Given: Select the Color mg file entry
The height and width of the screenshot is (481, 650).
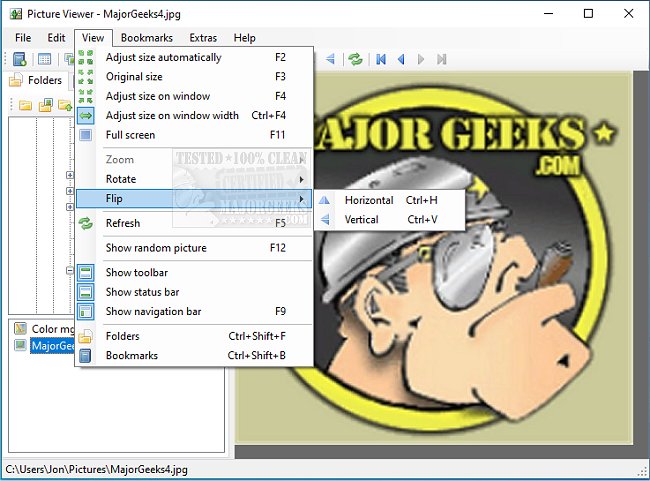Looking at the screenshot, I should pos(53,329).
